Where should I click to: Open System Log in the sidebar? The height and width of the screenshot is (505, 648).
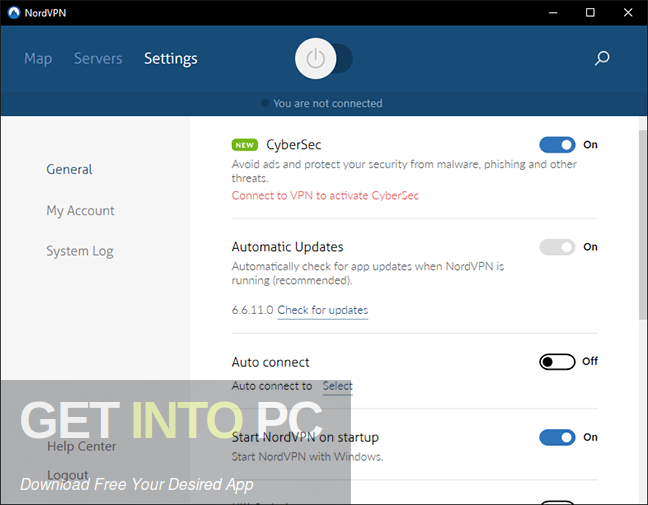[x=79, y=251]
